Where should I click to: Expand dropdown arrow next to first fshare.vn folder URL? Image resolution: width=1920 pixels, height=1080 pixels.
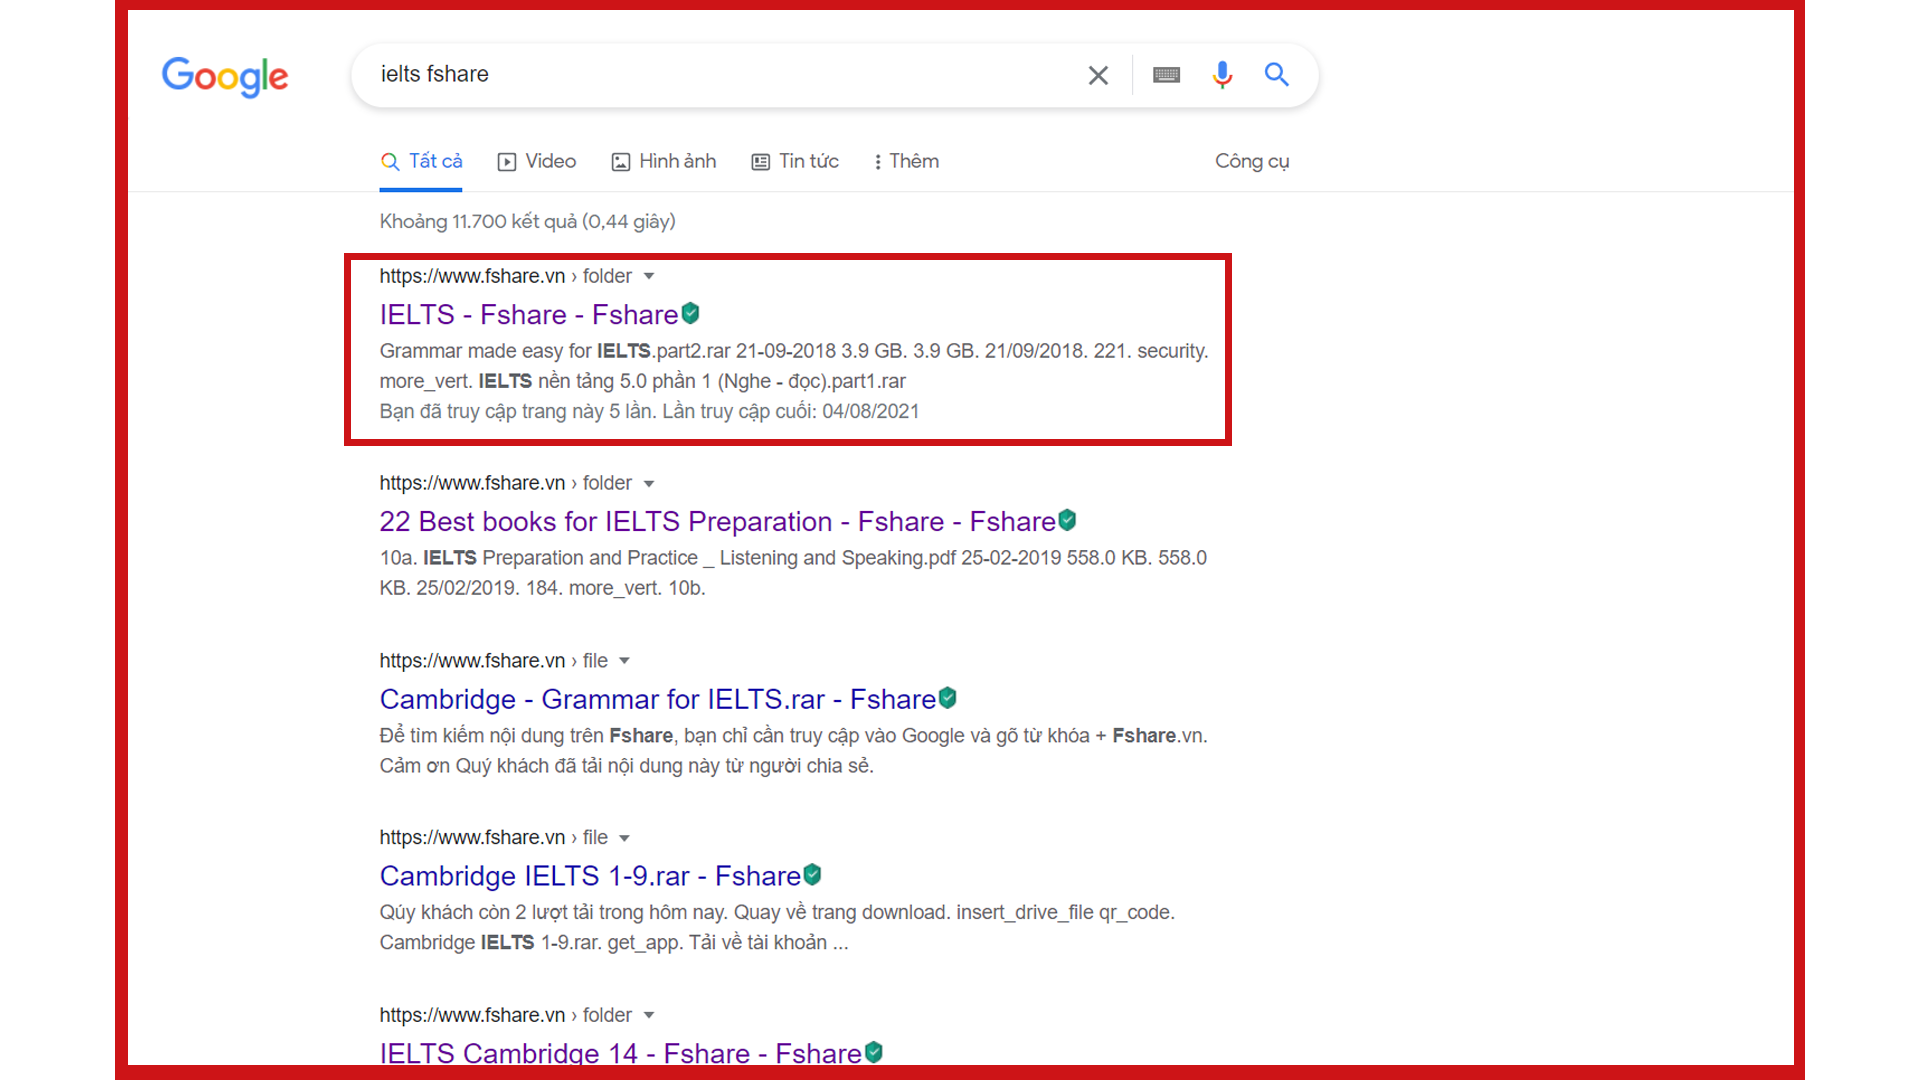click(649, 276)
